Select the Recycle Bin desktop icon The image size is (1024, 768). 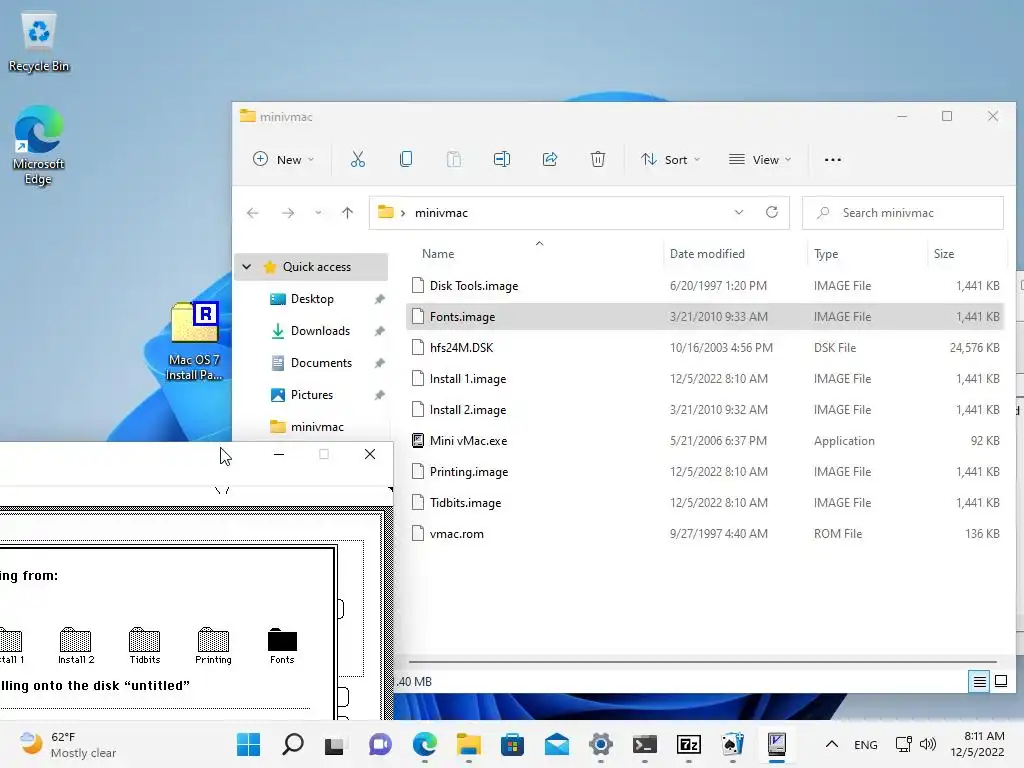point(39,42)
